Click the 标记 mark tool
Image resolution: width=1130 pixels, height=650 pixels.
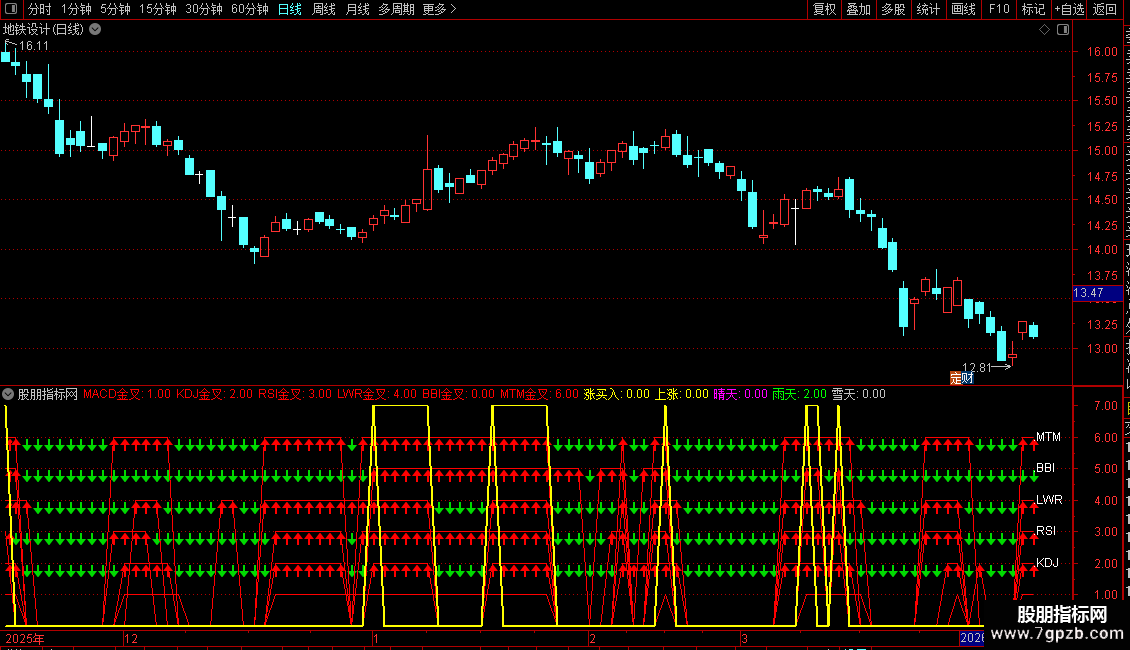pos(1033,9)
